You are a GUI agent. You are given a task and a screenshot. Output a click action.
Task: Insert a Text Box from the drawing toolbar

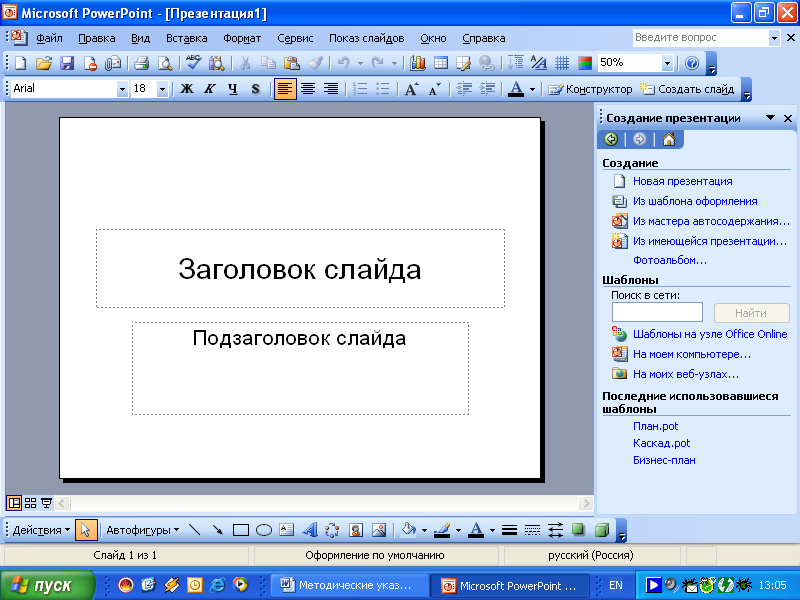[287, 530]
